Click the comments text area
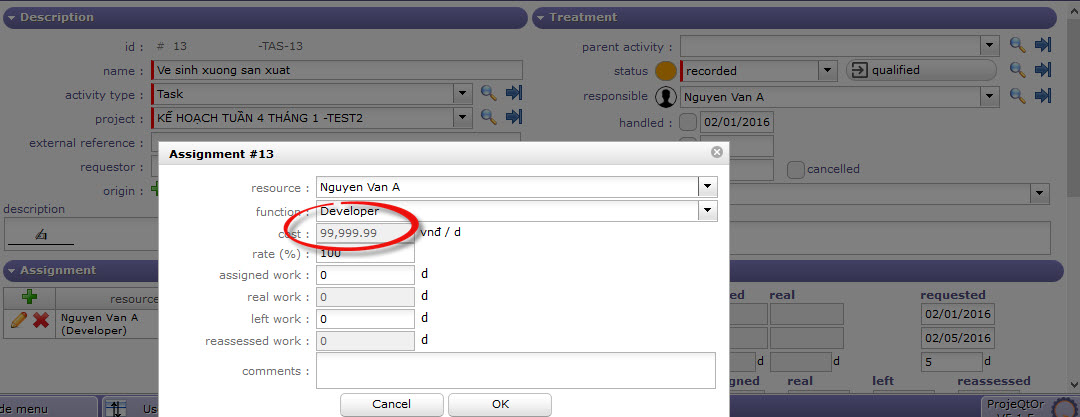 coord(516,371)
